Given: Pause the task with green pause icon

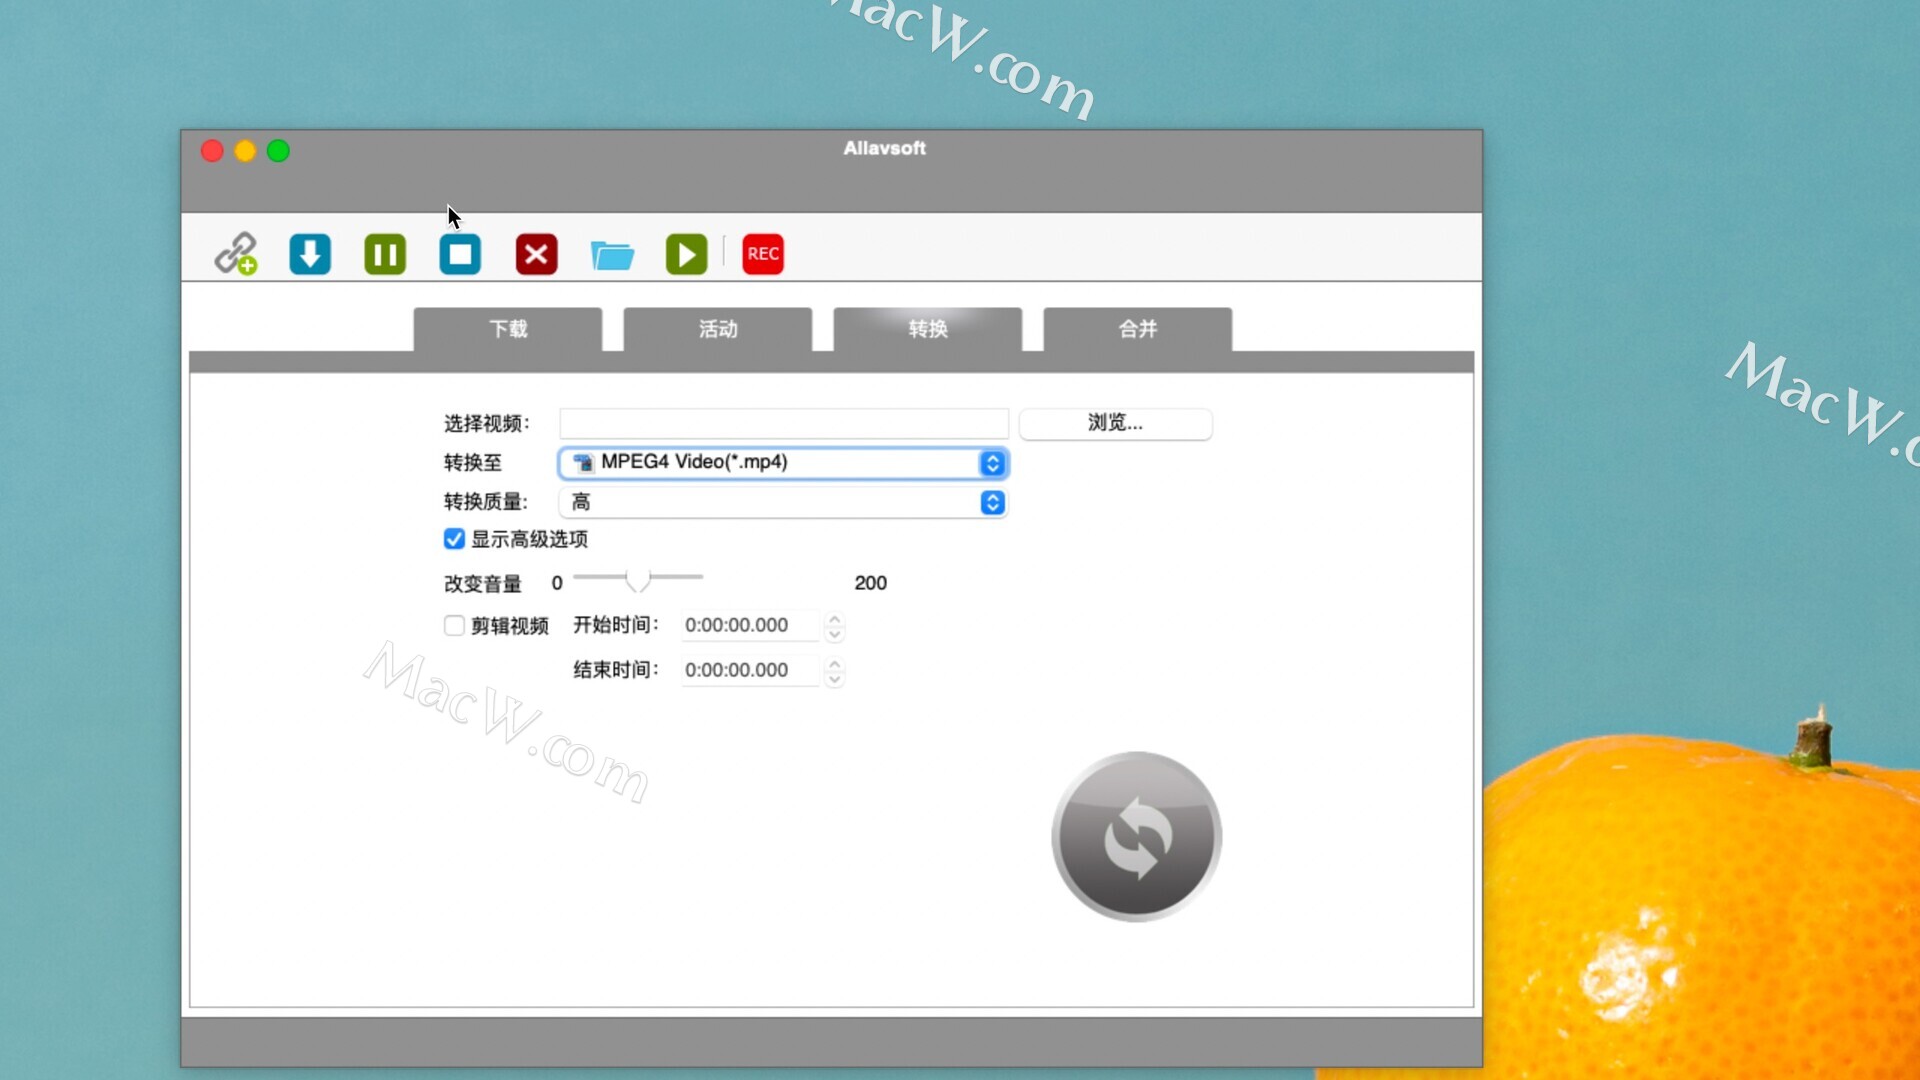Looking at the screenshot, I should click(x=385, y=254).
